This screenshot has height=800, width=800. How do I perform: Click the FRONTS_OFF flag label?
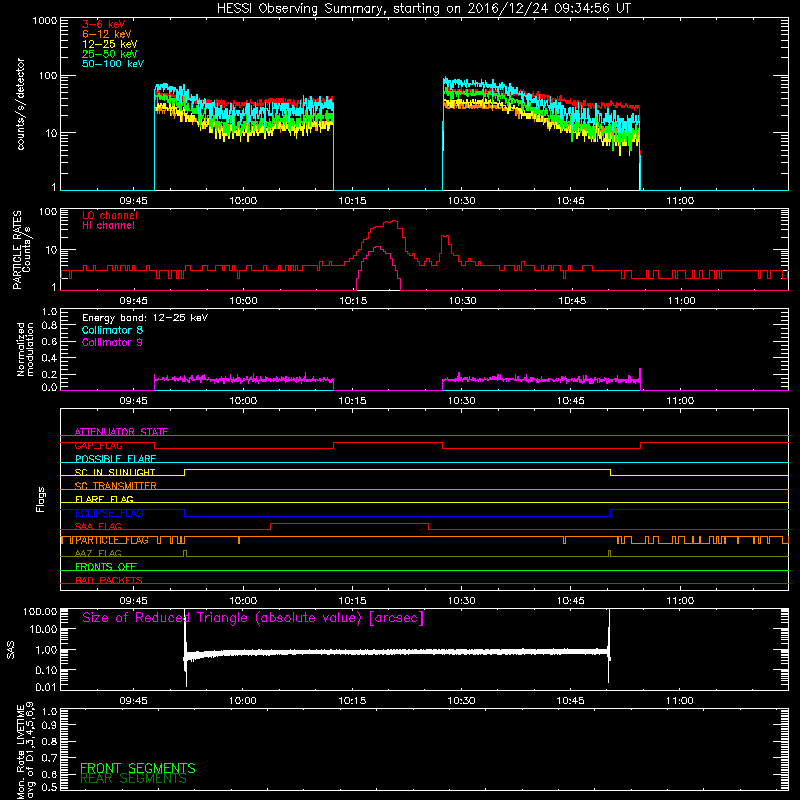pyautogui.click(x=106, y=567)
